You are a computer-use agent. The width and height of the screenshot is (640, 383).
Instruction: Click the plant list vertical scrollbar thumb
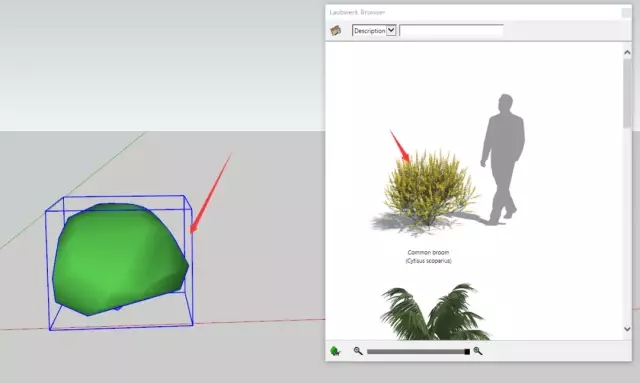[627, 93]
